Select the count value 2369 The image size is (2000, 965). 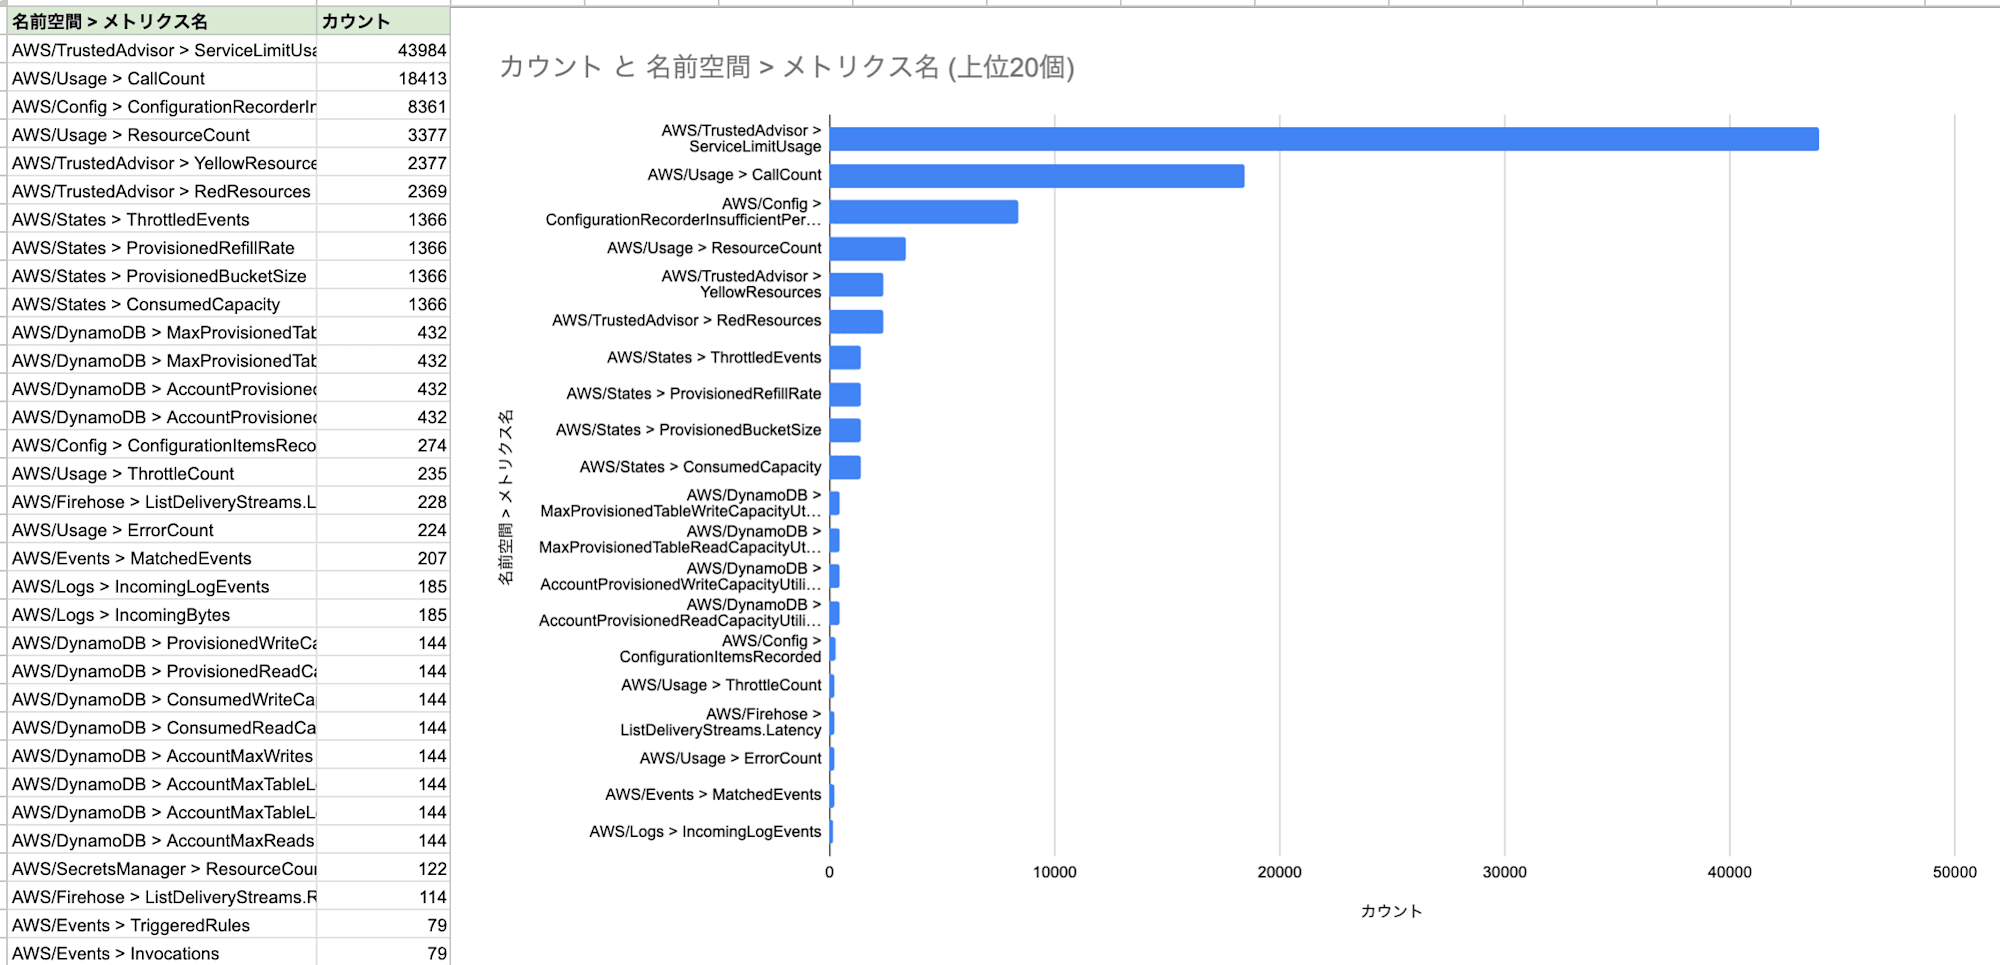(x=383, y=191)
